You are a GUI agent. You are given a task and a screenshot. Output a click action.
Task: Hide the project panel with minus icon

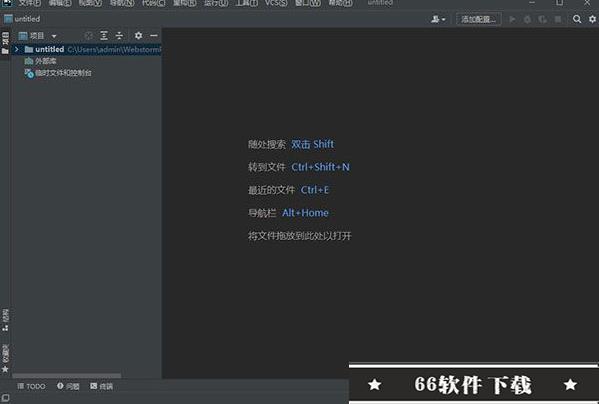coord(154,36)
